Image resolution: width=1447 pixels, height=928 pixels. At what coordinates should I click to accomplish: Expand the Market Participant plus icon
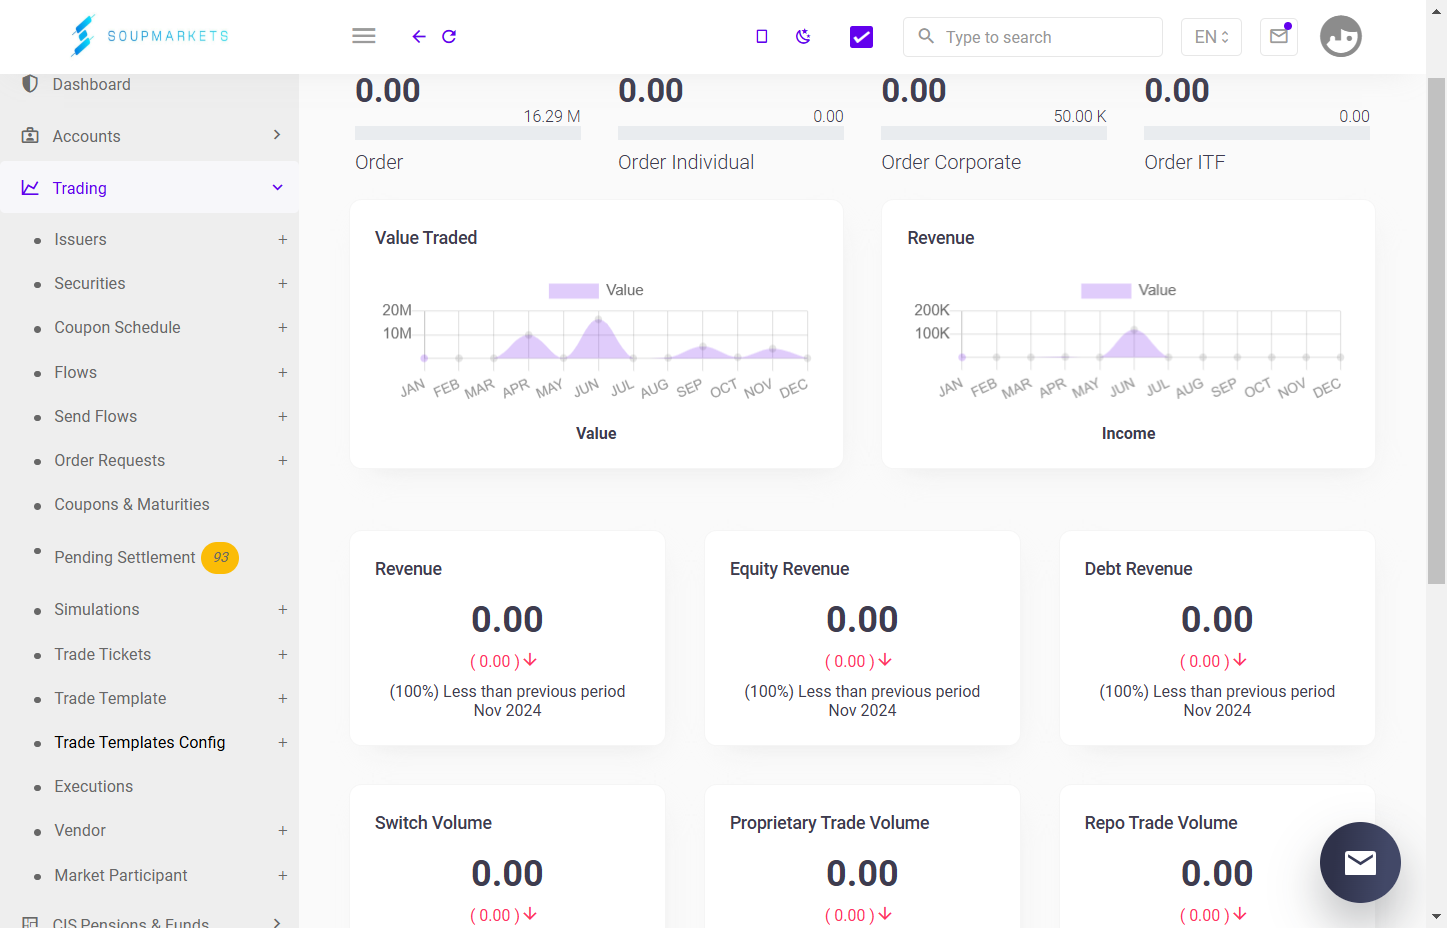coord(283,876)
